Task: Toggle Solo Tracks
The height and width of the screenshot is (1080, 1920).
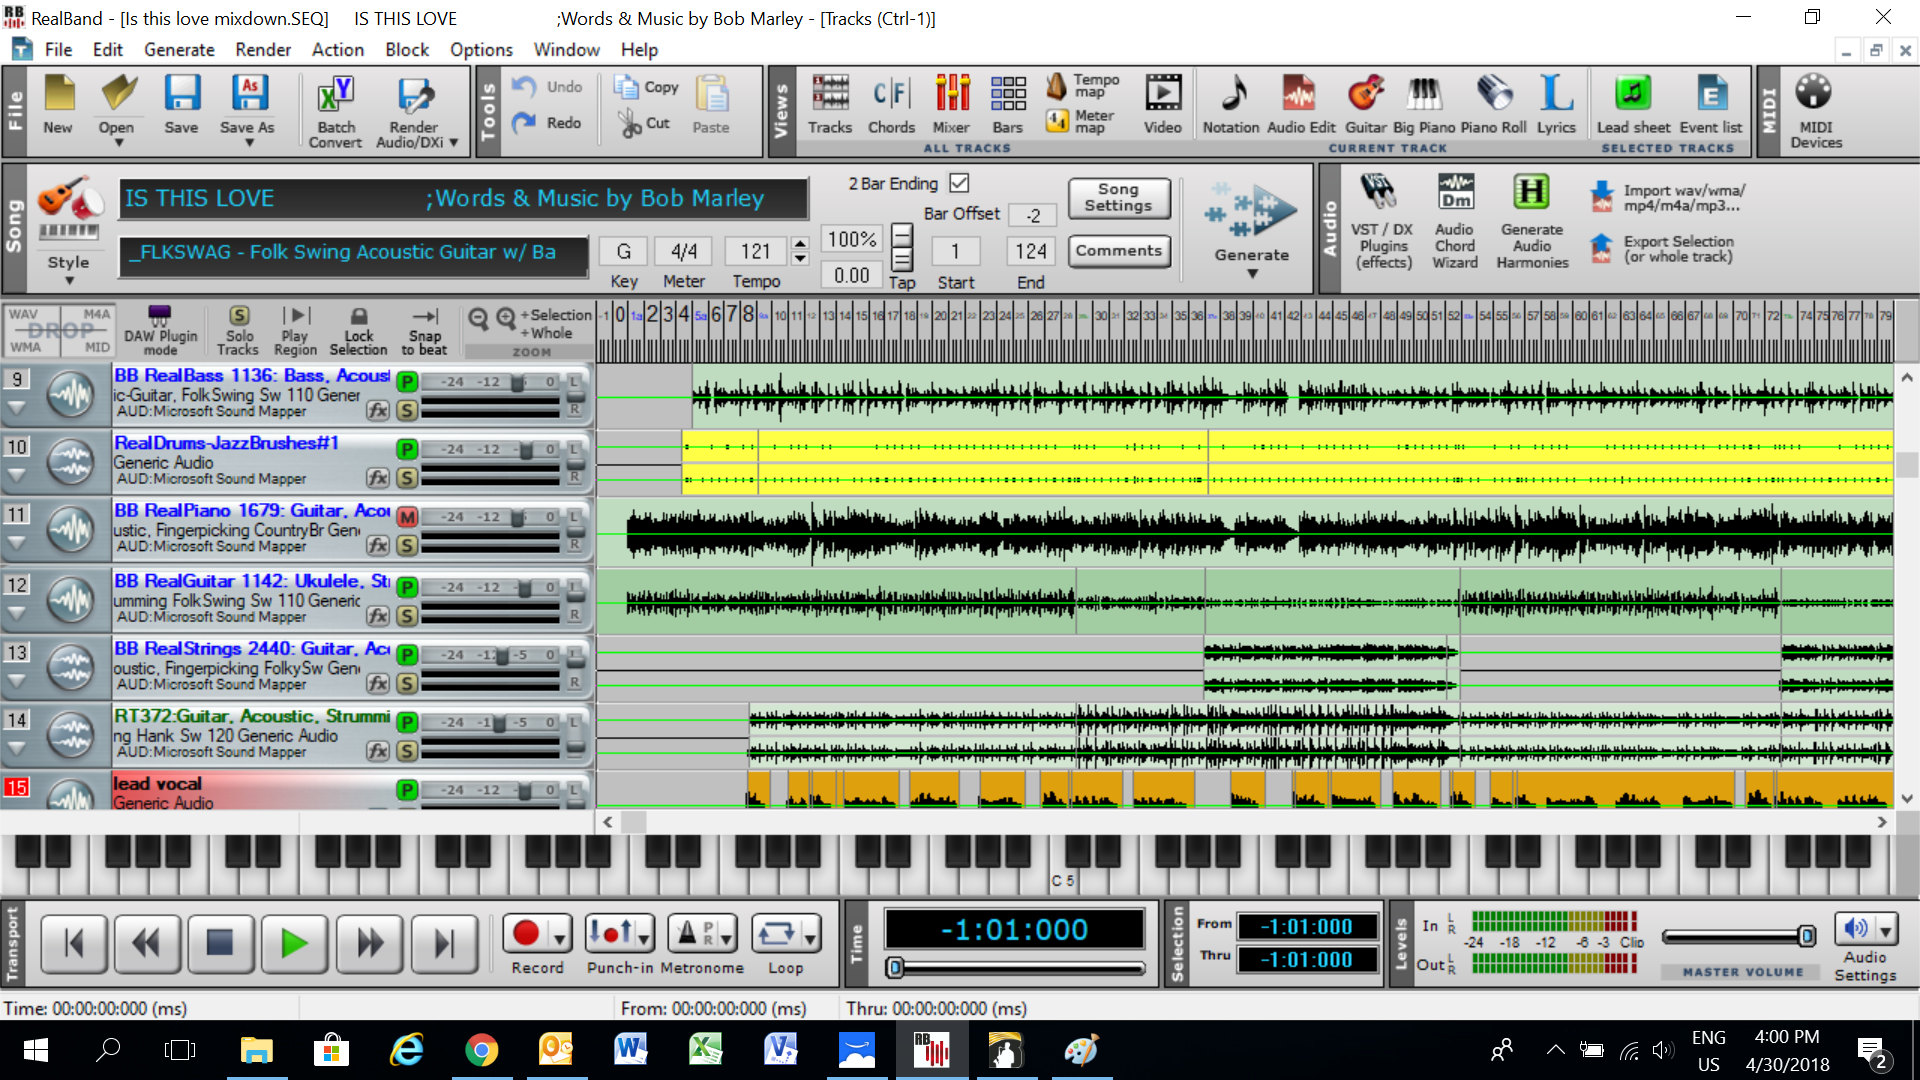Action: [238, 331]
